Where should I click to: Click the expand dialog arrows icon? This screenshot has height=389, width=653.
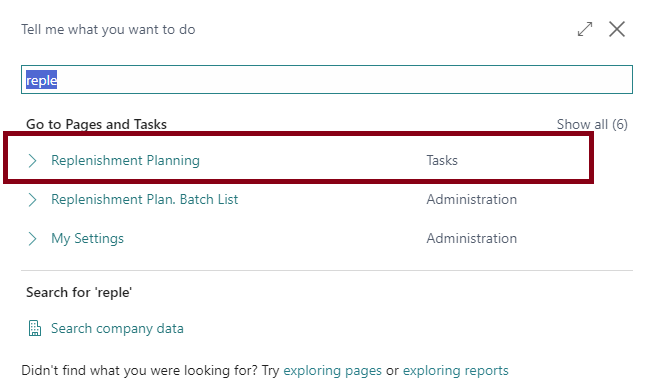[585, 29]
